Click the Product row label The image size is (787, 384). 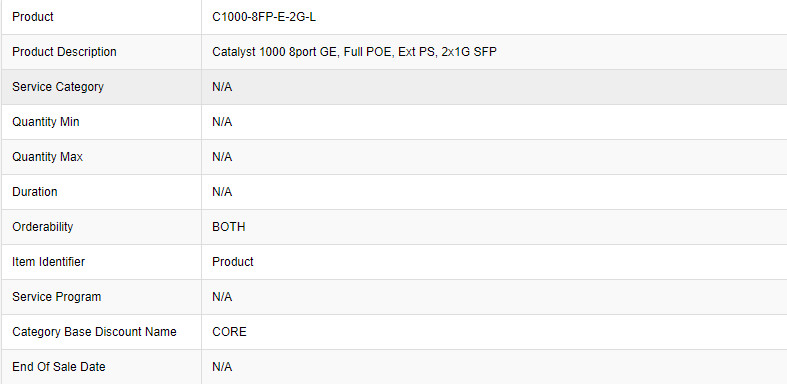click(x=33, y=17)
